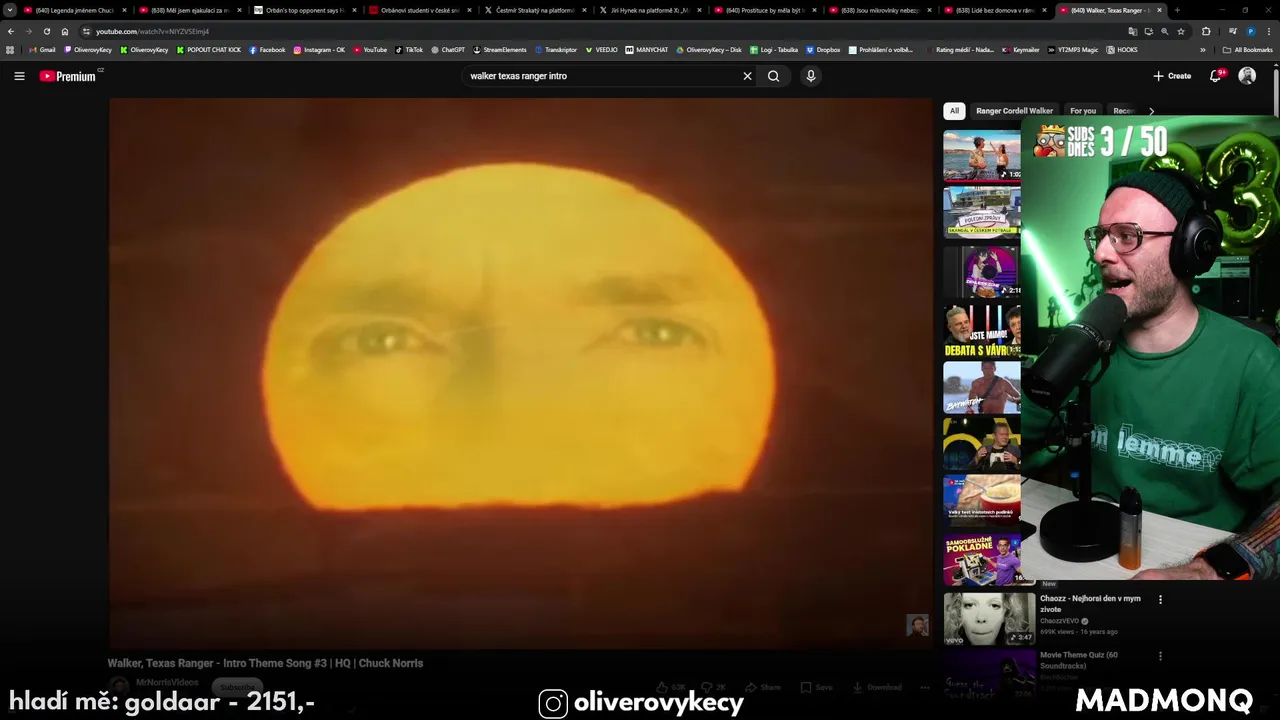Click the Download button under the video
The height and width of the screenshot is (720, 1280).
[x=877, y=687]
